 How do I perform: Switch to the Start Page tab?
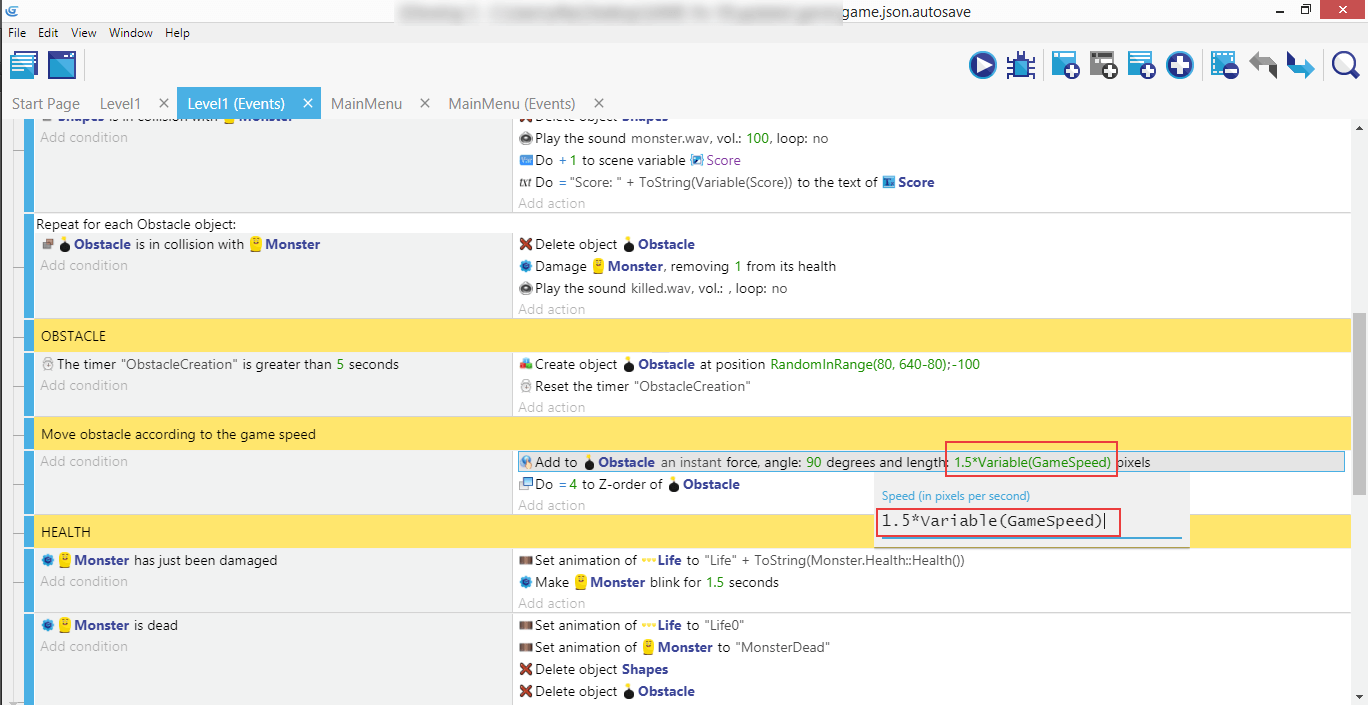46,104
